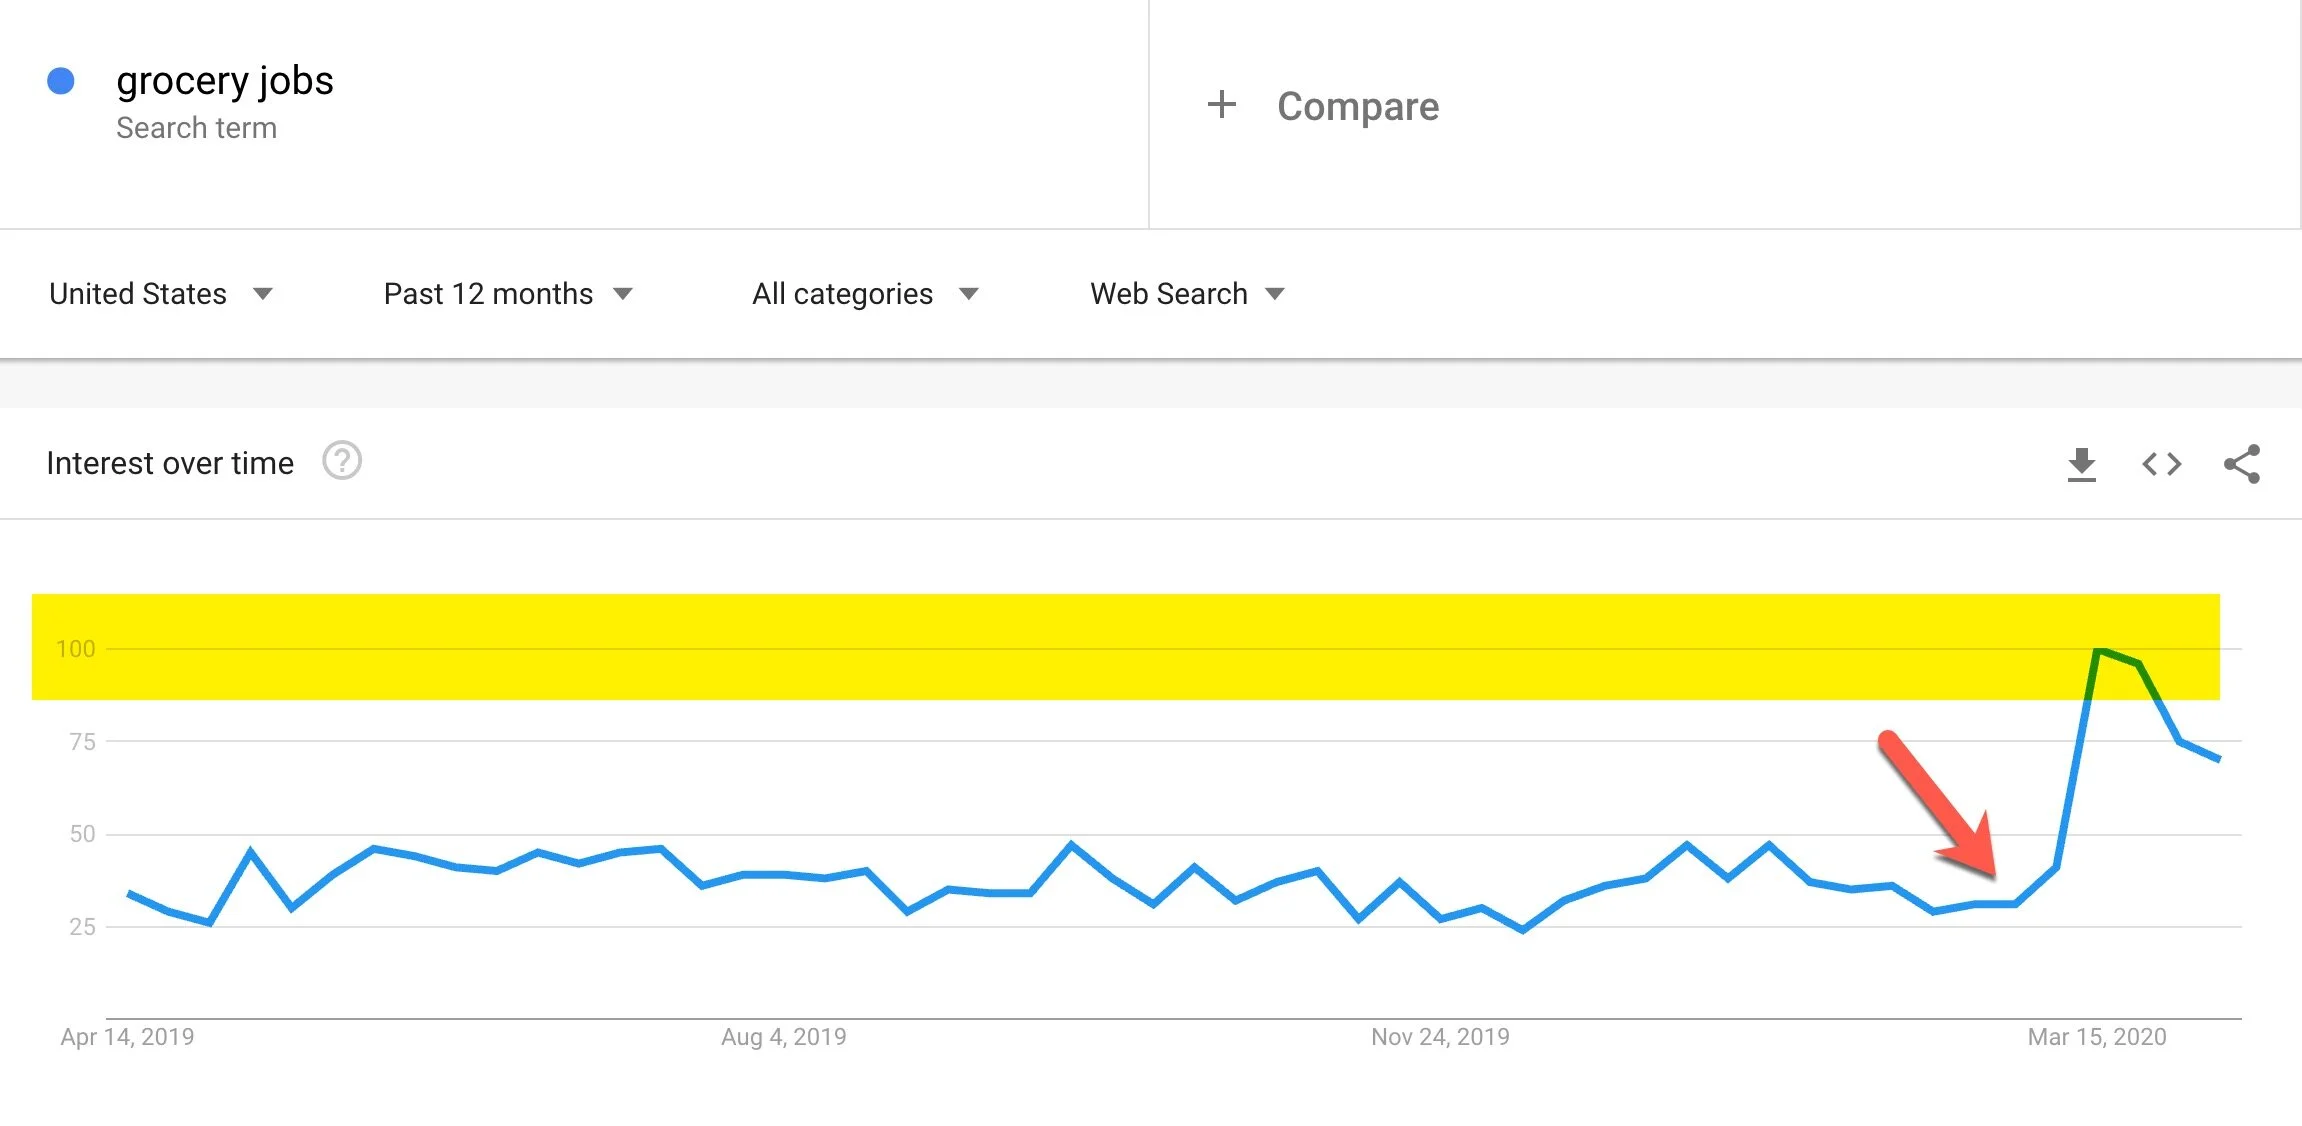Screen dimensions: 2302x1126
Task: Click the Interest over time heading
Action: (170, 463)
